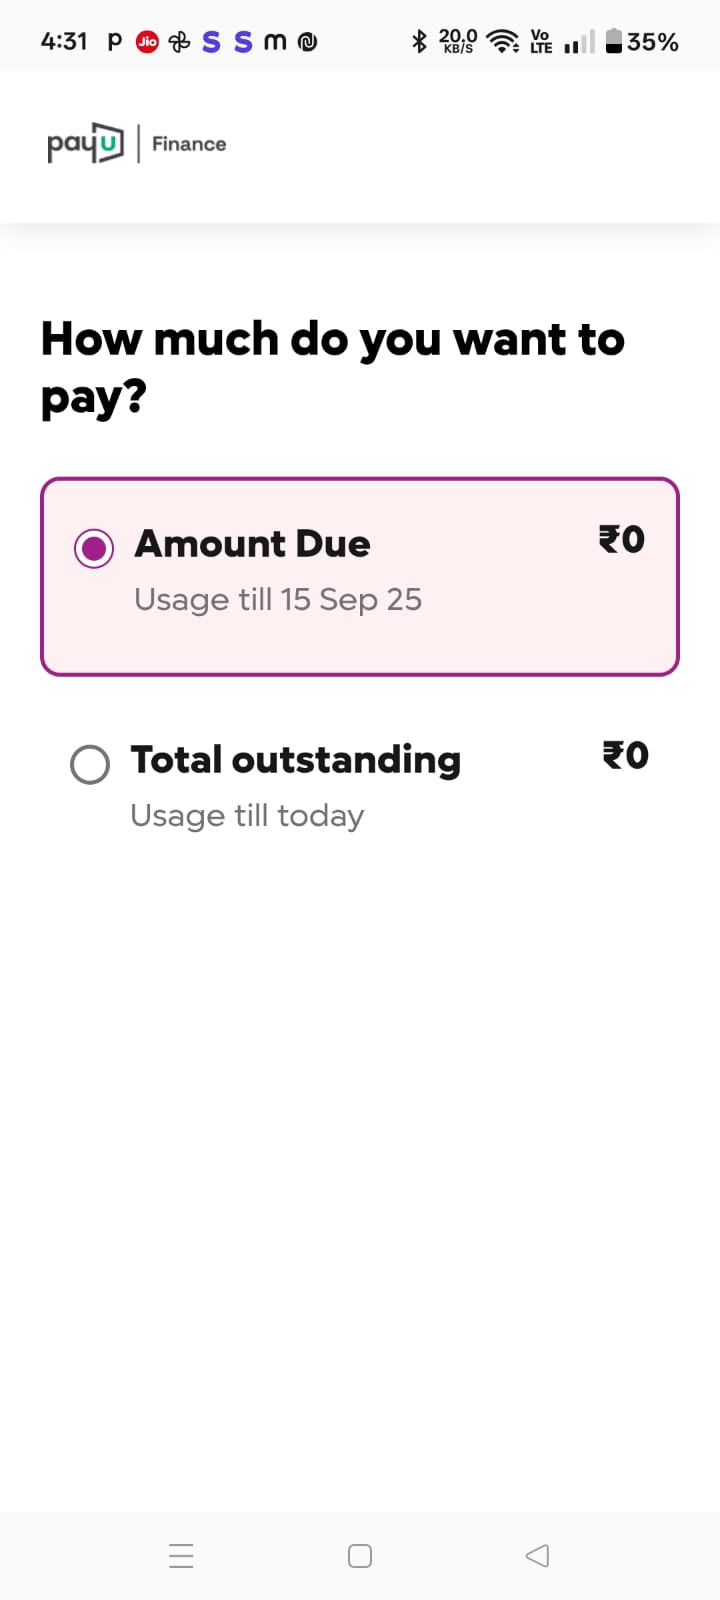Click the 'Amount Due' label text
The width and height of the screenshot is (720, 1600).
(x=253, y=544)
